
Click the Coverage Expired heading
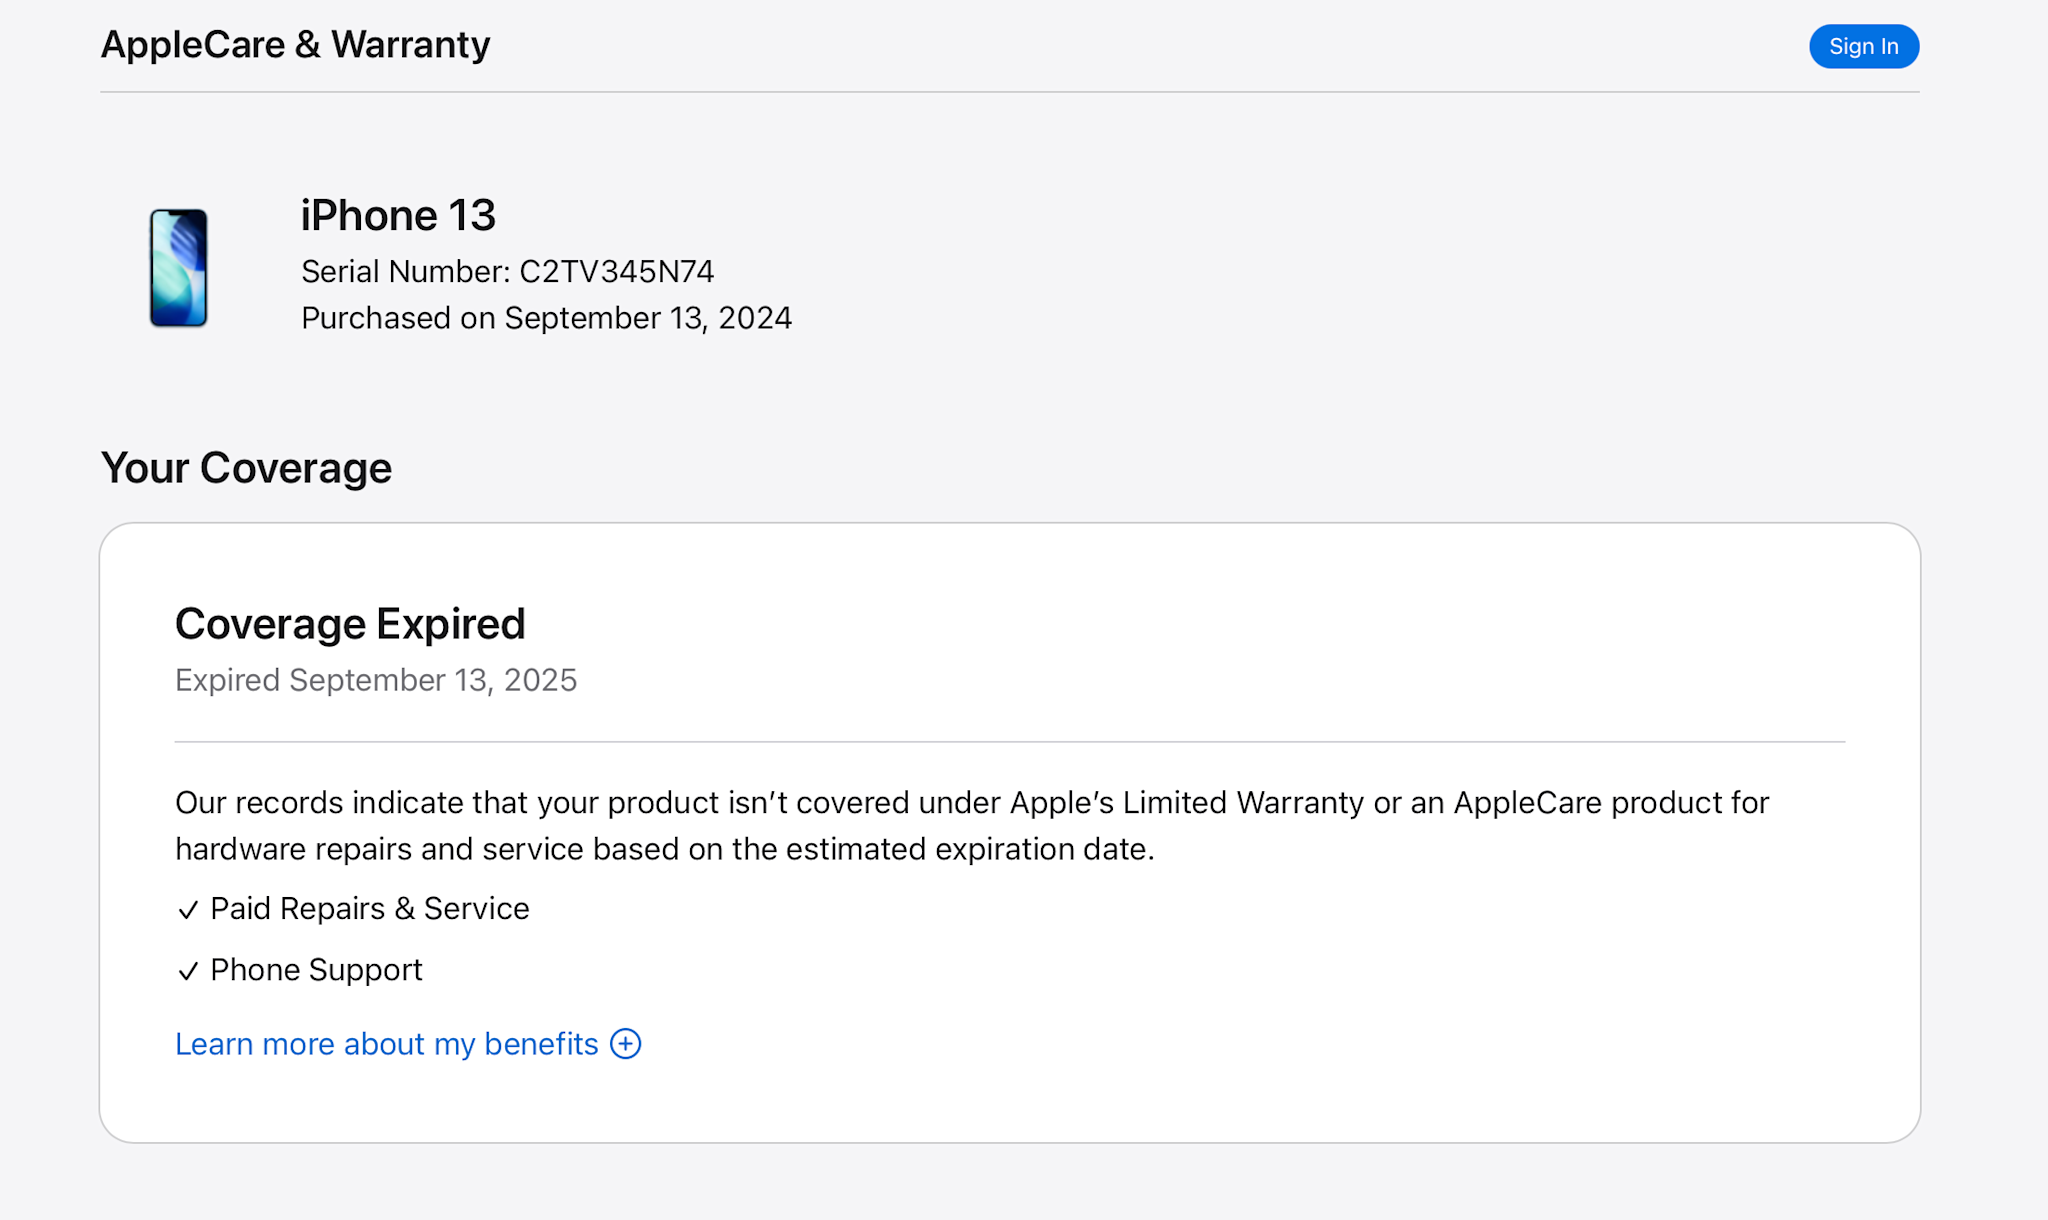[x=350, y=624]
